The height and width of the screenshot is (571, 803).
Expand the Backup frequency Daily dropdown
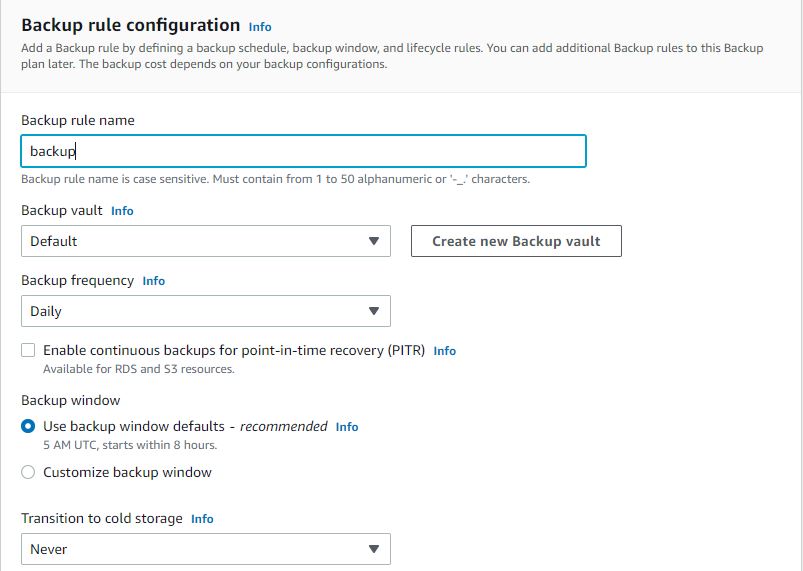click(205, 311)
